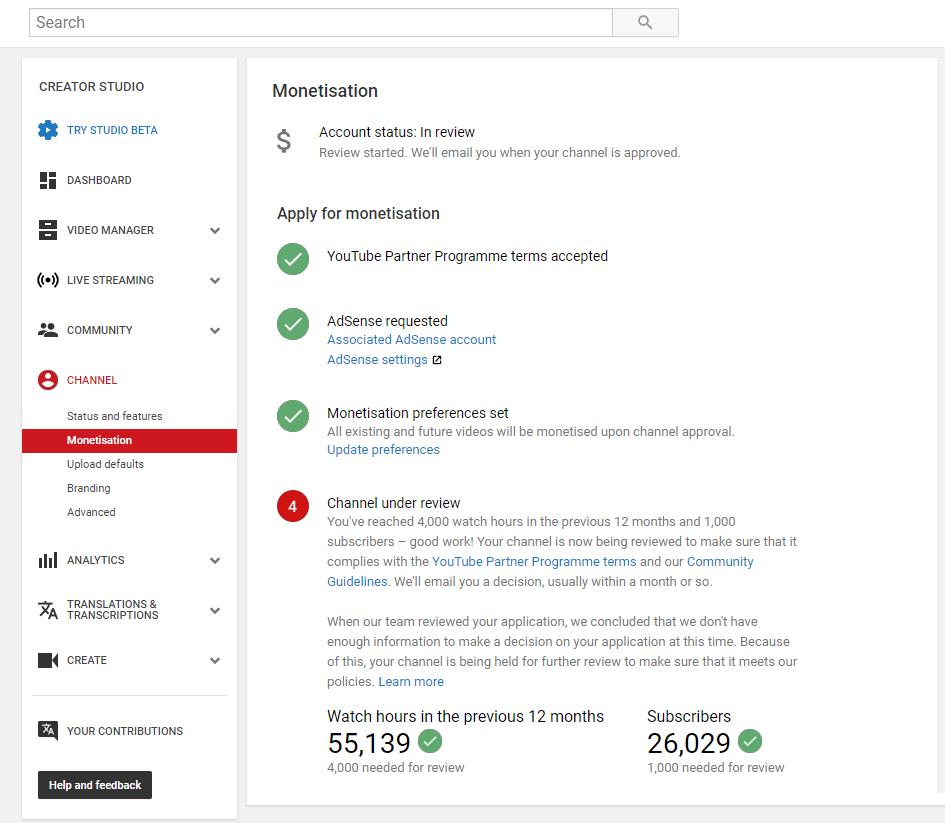The image size is (945, 823).
Task: Click green checkmark next to 26,029
Action: (750, 741)
